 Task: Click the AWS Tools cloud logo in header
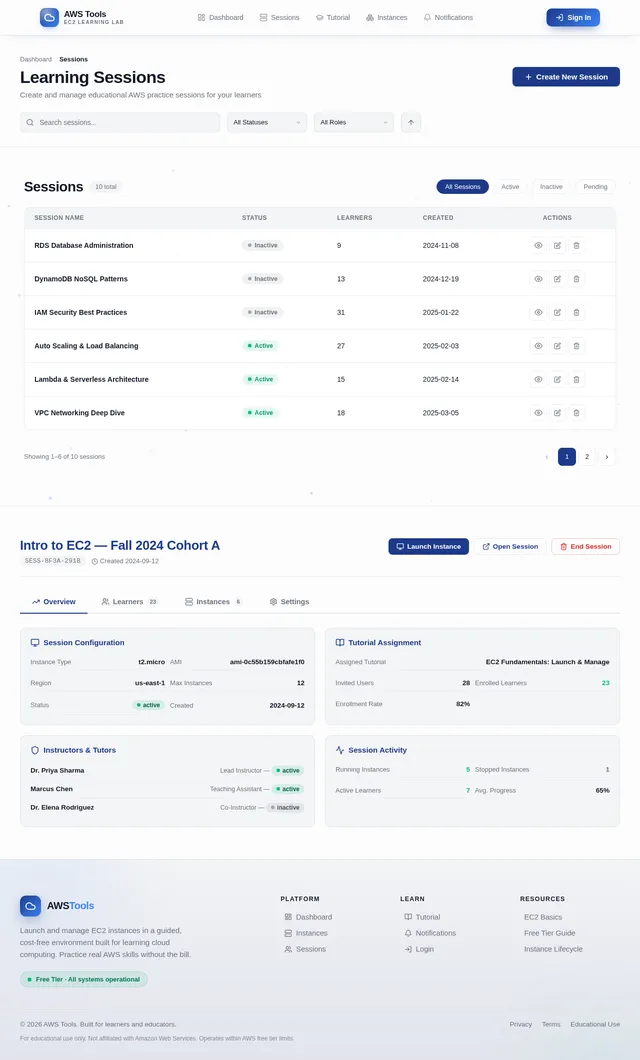click(49, 18)
